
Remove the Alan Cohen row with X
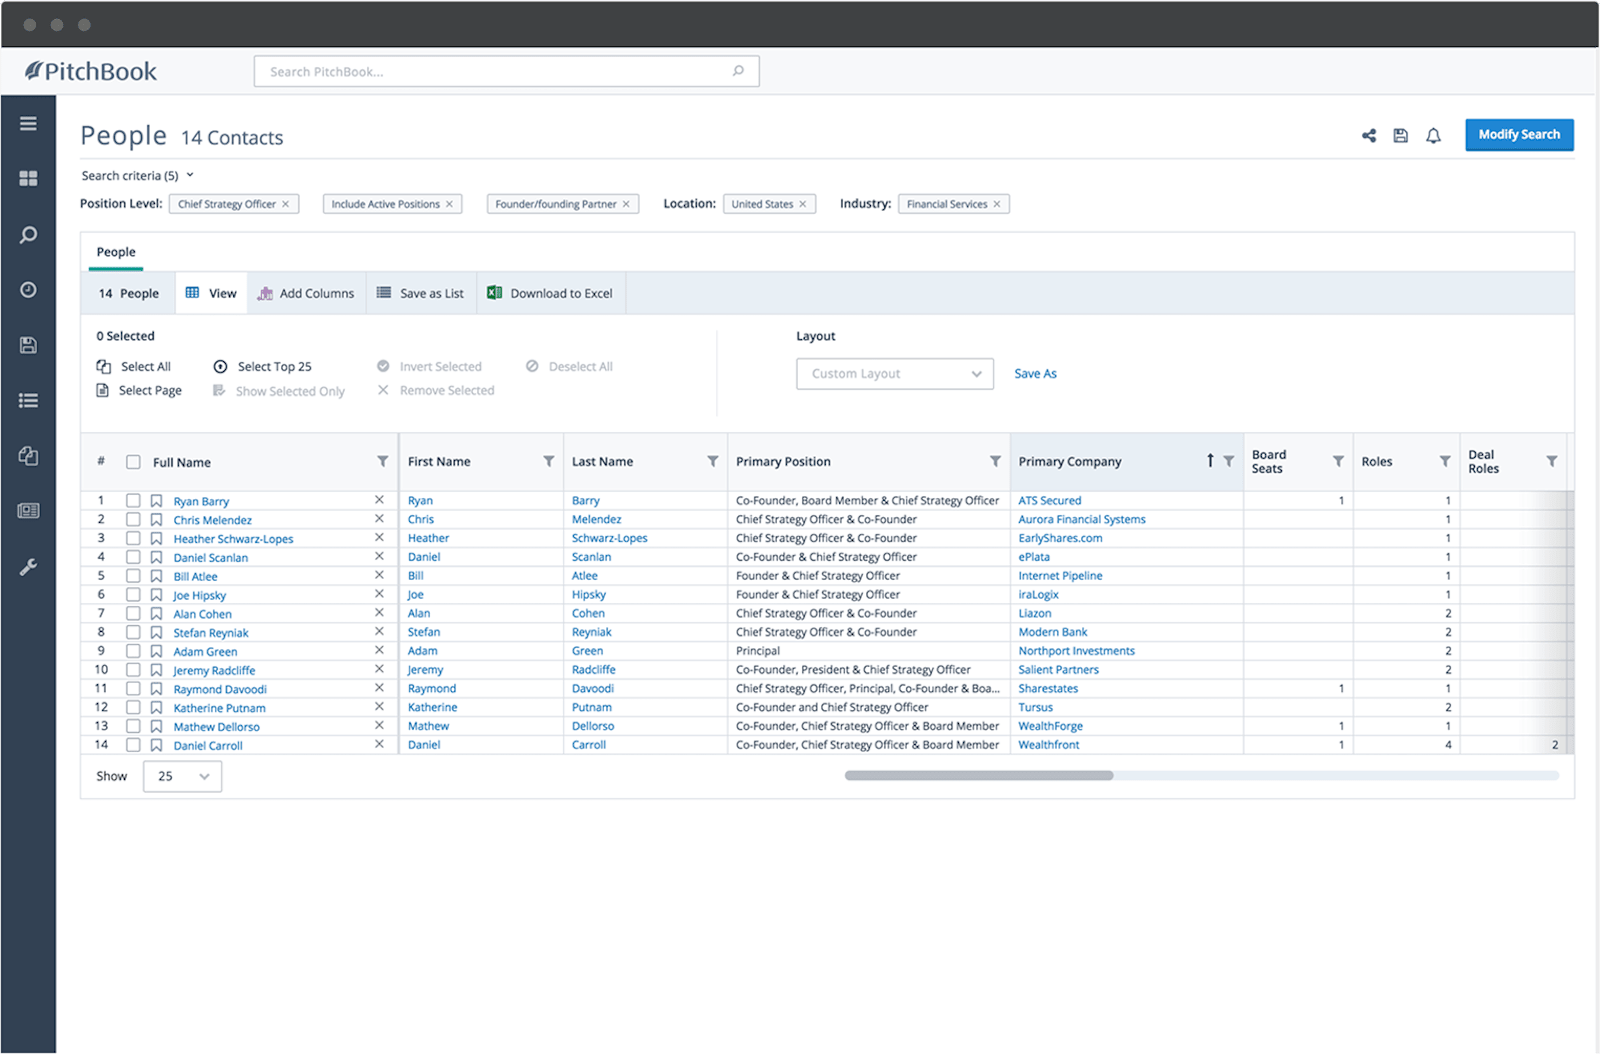(x=379, y=613)
